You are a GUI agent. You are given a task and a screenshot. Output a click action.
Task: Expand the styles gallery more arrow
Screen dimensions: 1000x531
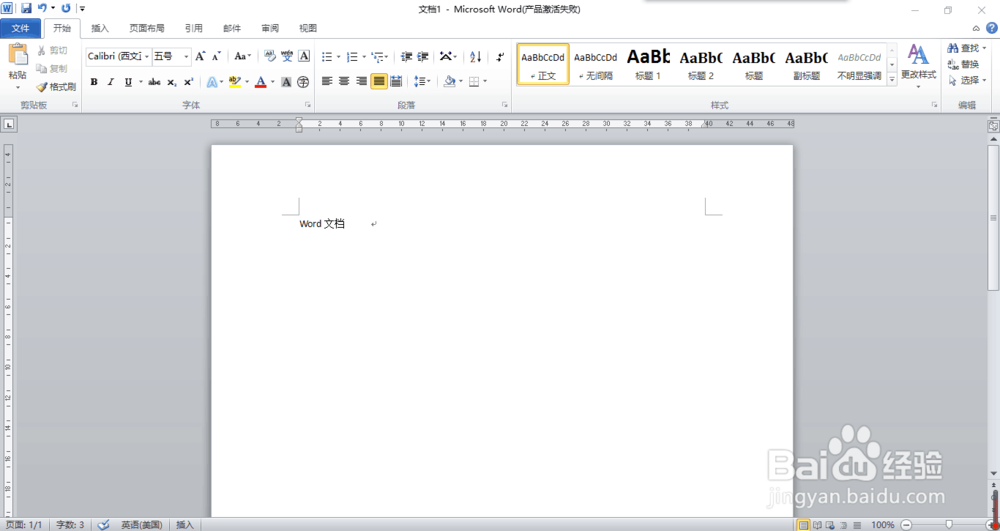coord(892,79)
